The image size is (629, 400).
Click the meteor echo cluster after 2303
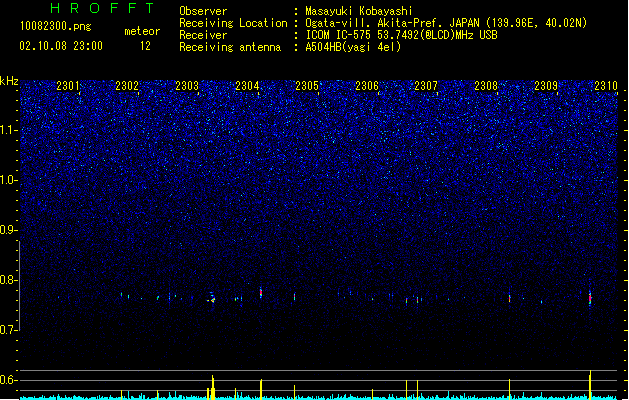pyautogui.click(x=212, y=298)
